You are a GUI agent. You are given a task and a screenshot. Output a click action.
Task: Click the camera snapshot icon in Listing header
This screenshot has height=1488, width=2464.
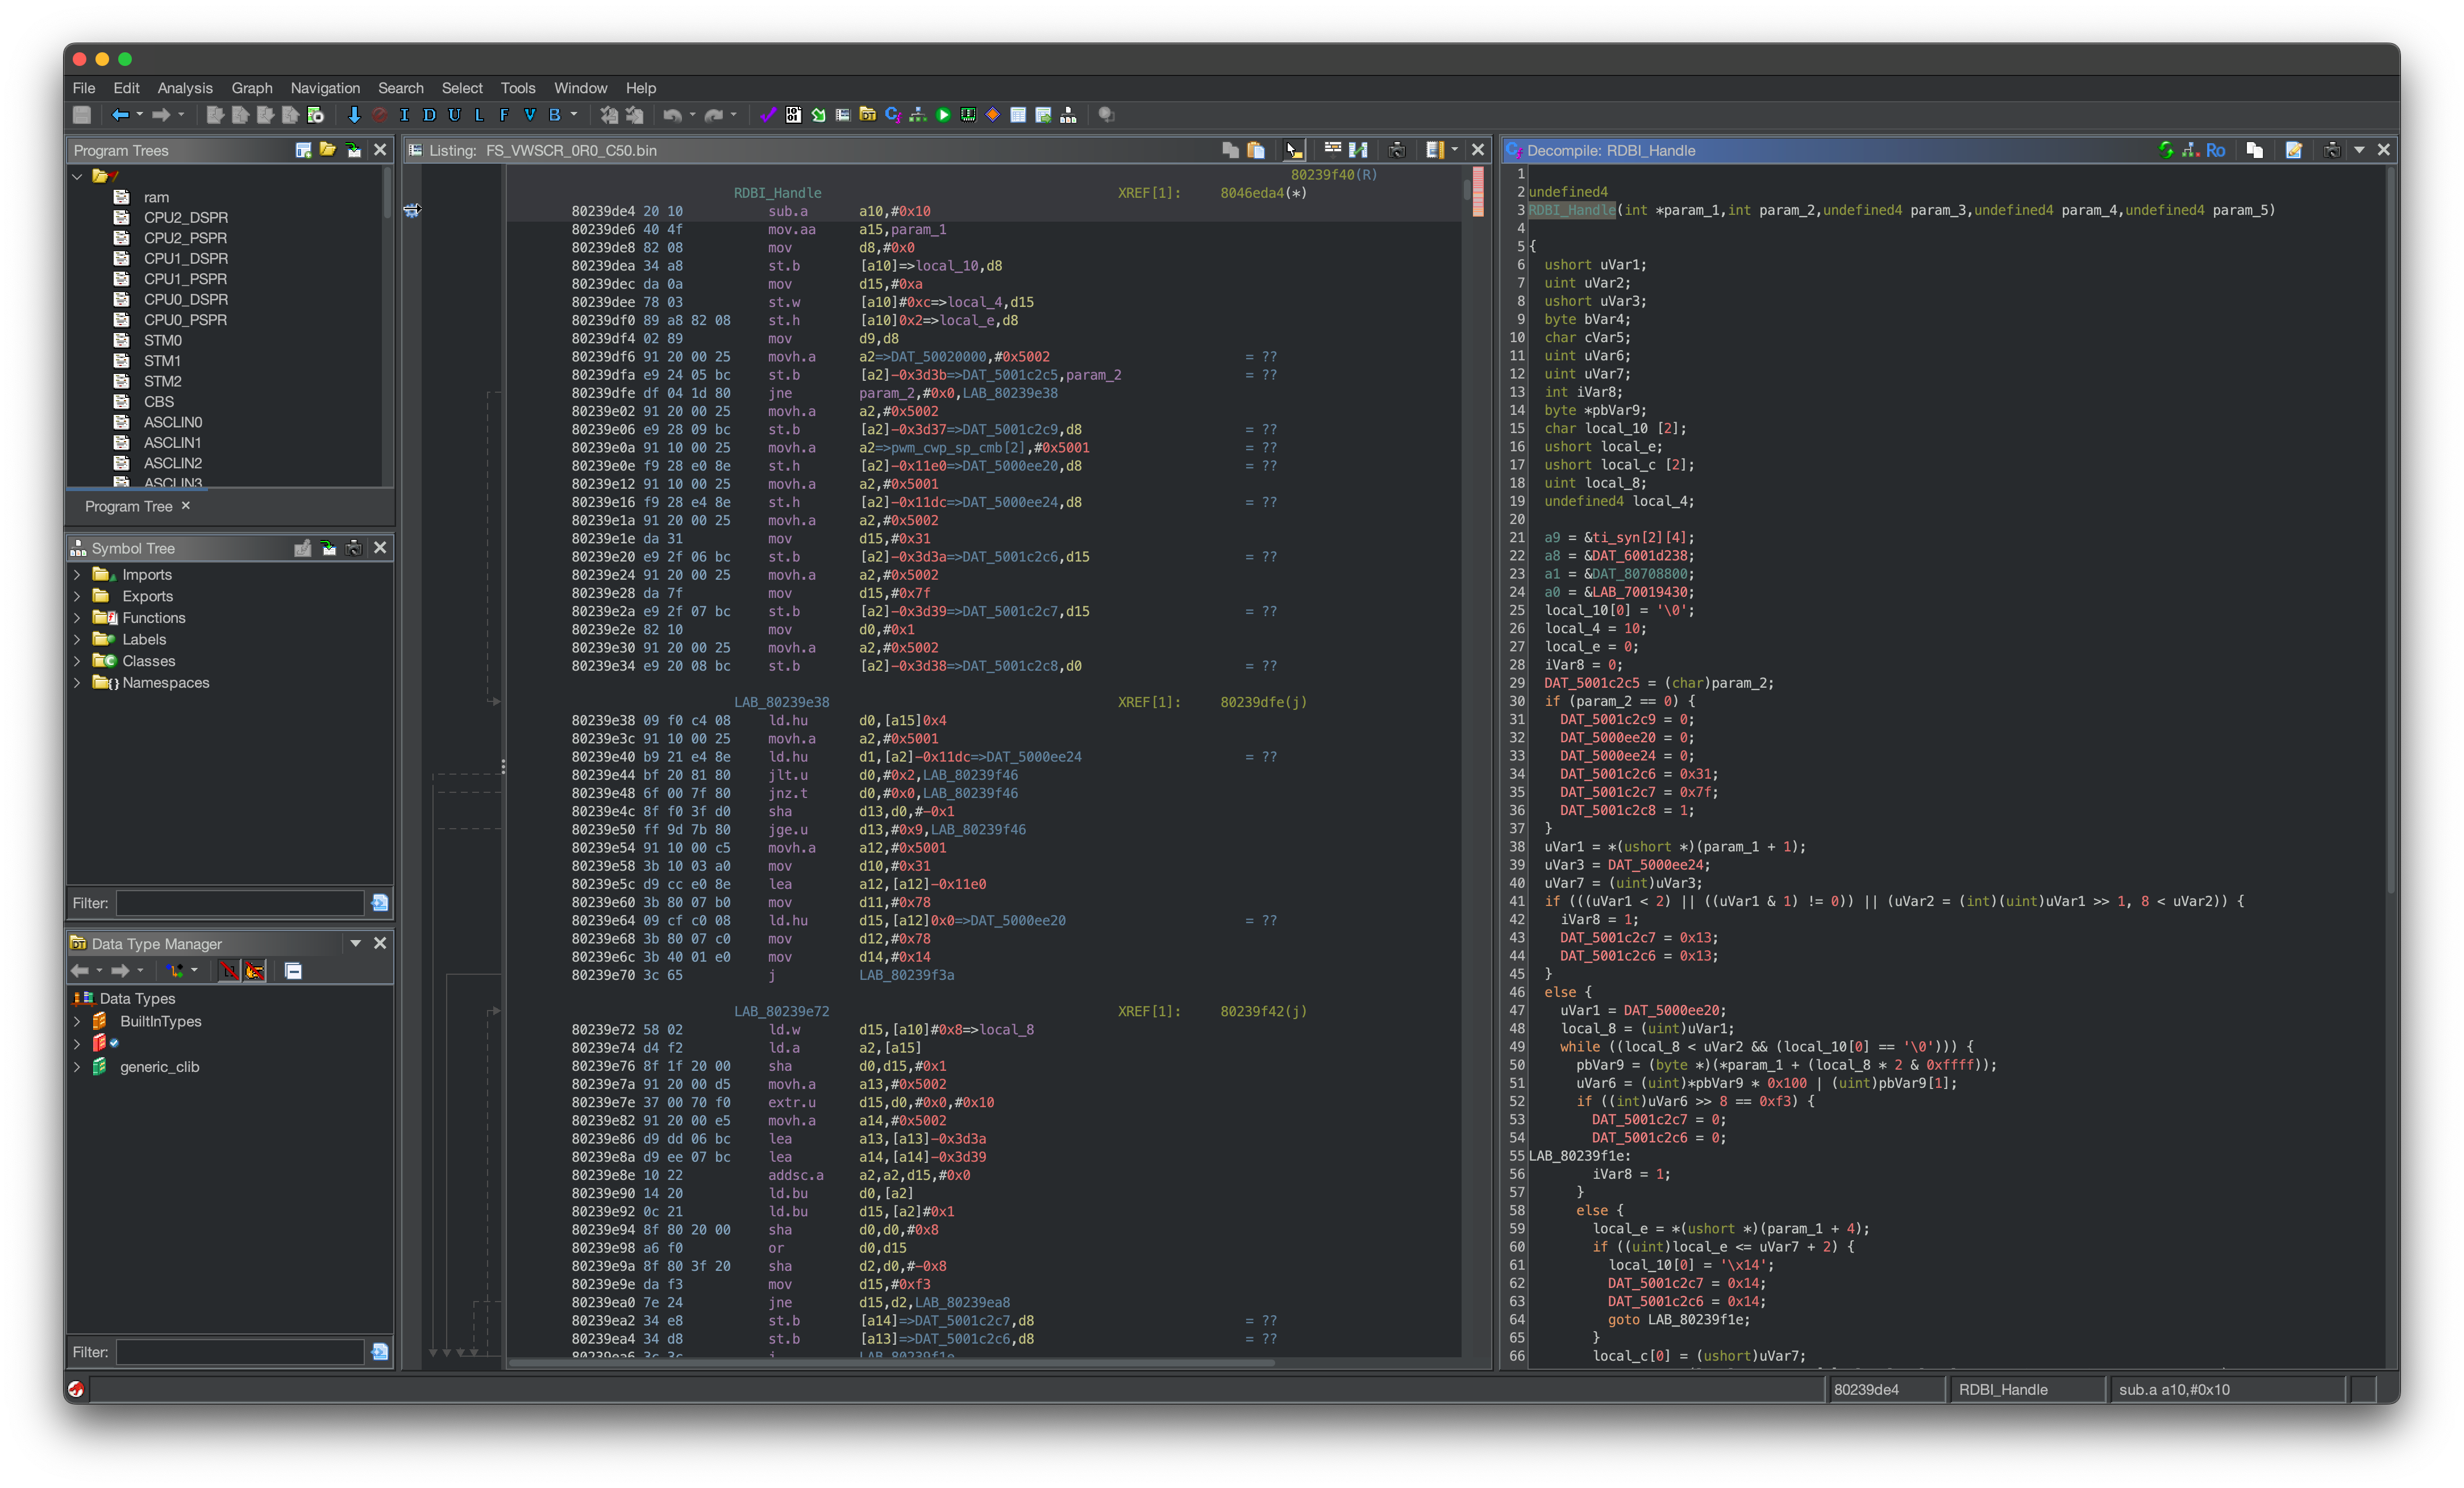click(x=1397, y=150)
